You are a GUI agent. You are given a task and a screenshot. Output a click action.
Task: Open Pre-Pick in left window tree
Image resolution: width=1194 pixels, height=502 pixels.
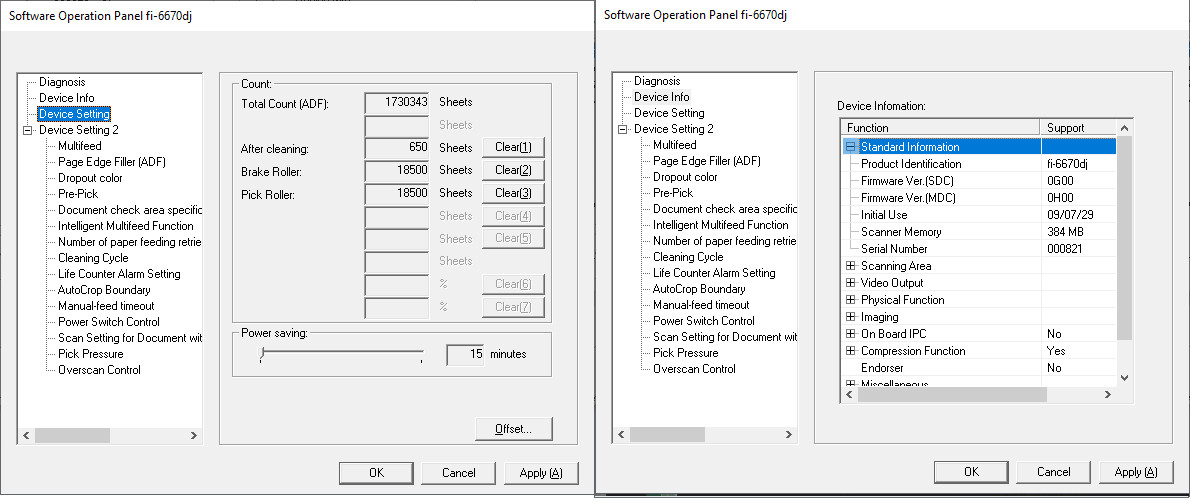coord(78,194)
